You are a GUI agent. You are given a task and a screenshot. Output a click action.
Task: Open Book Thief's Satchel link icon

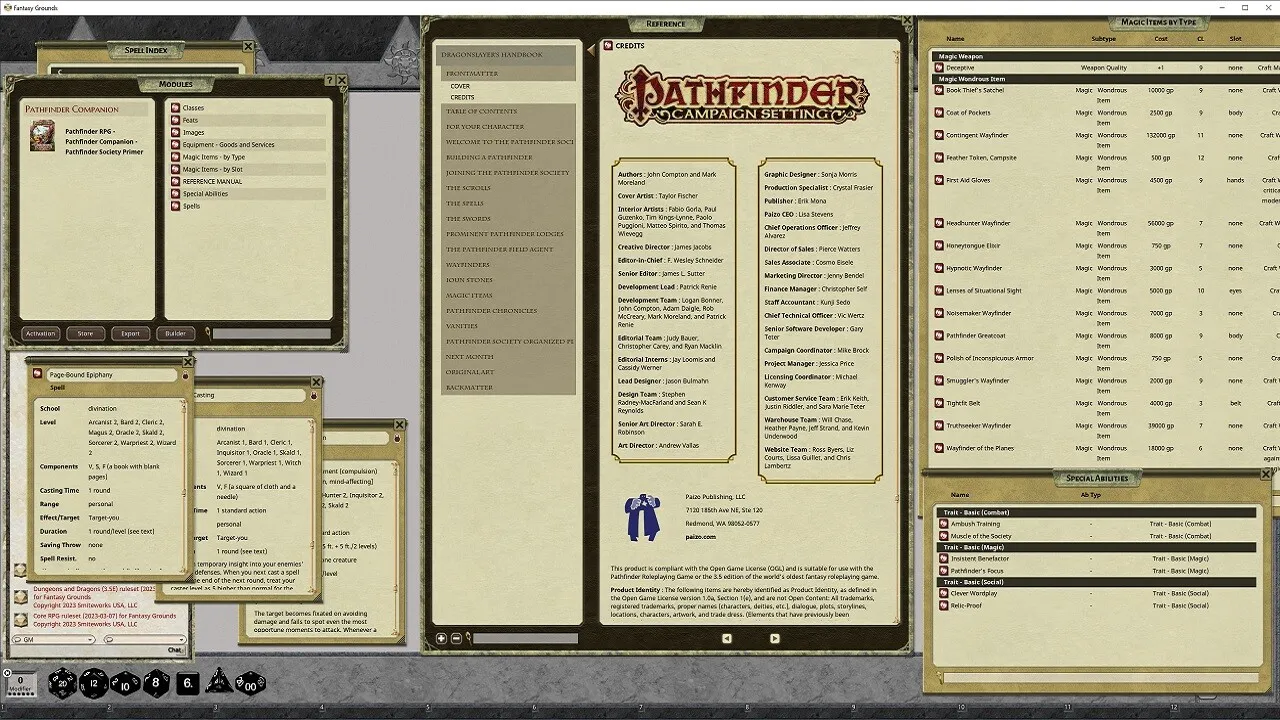tap(939, 90)
